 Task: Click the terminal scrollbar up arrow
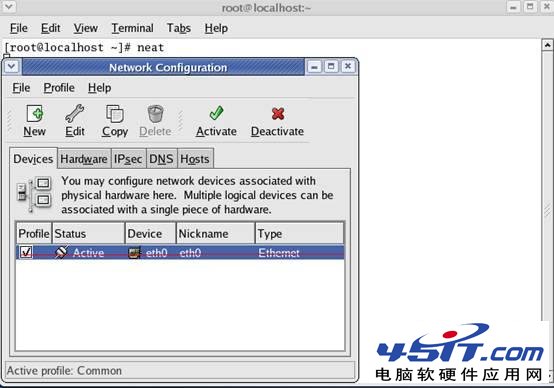click(547, 45)
